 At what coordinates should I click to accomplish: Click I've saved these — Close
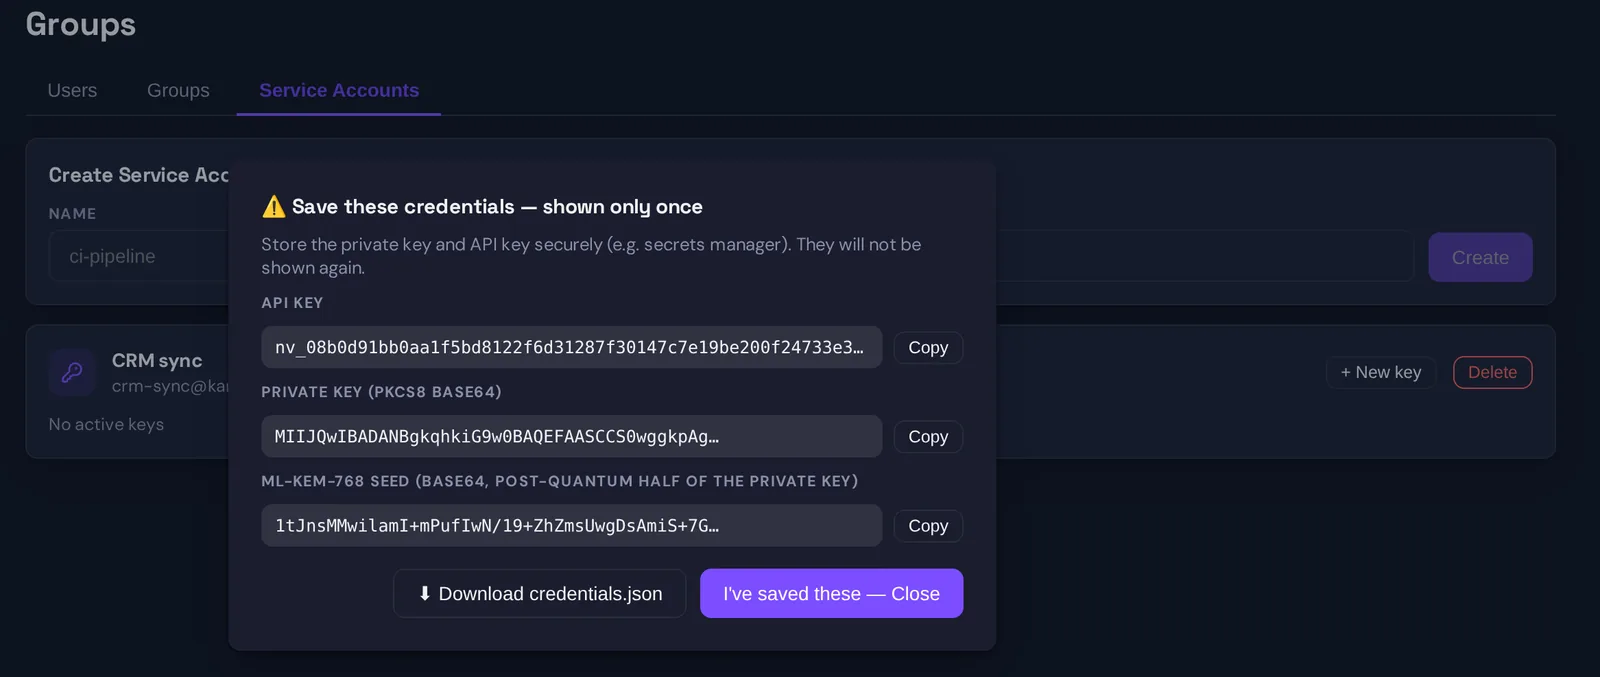(831, 593)
